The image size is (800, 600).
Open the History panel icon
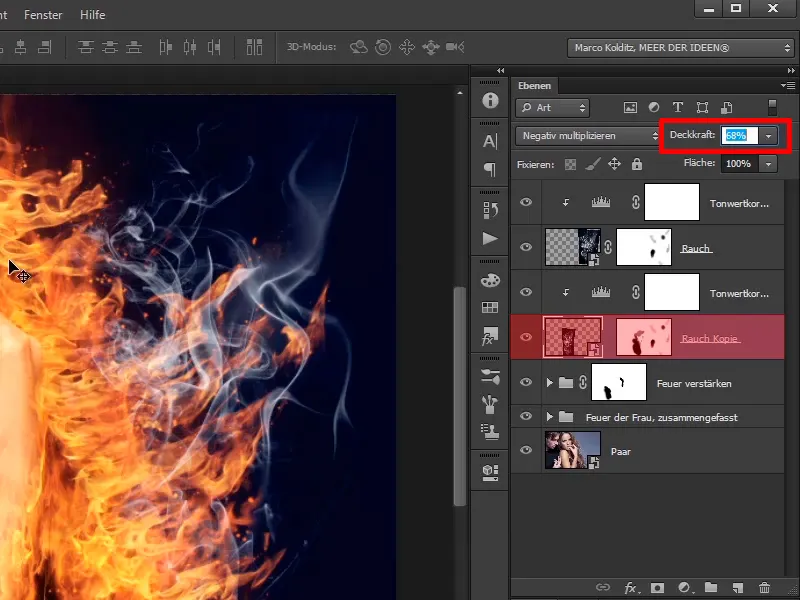pyautogui.click(x=490, y=210)
